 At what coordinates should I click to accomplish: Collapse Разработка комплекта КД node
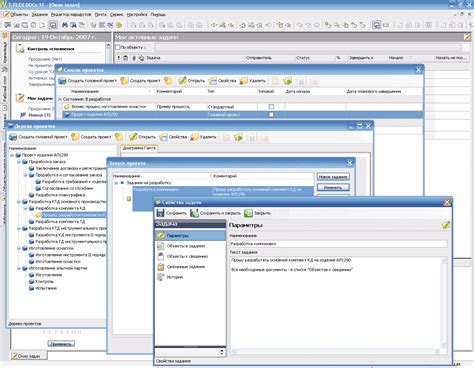click(x=26, y=208)
